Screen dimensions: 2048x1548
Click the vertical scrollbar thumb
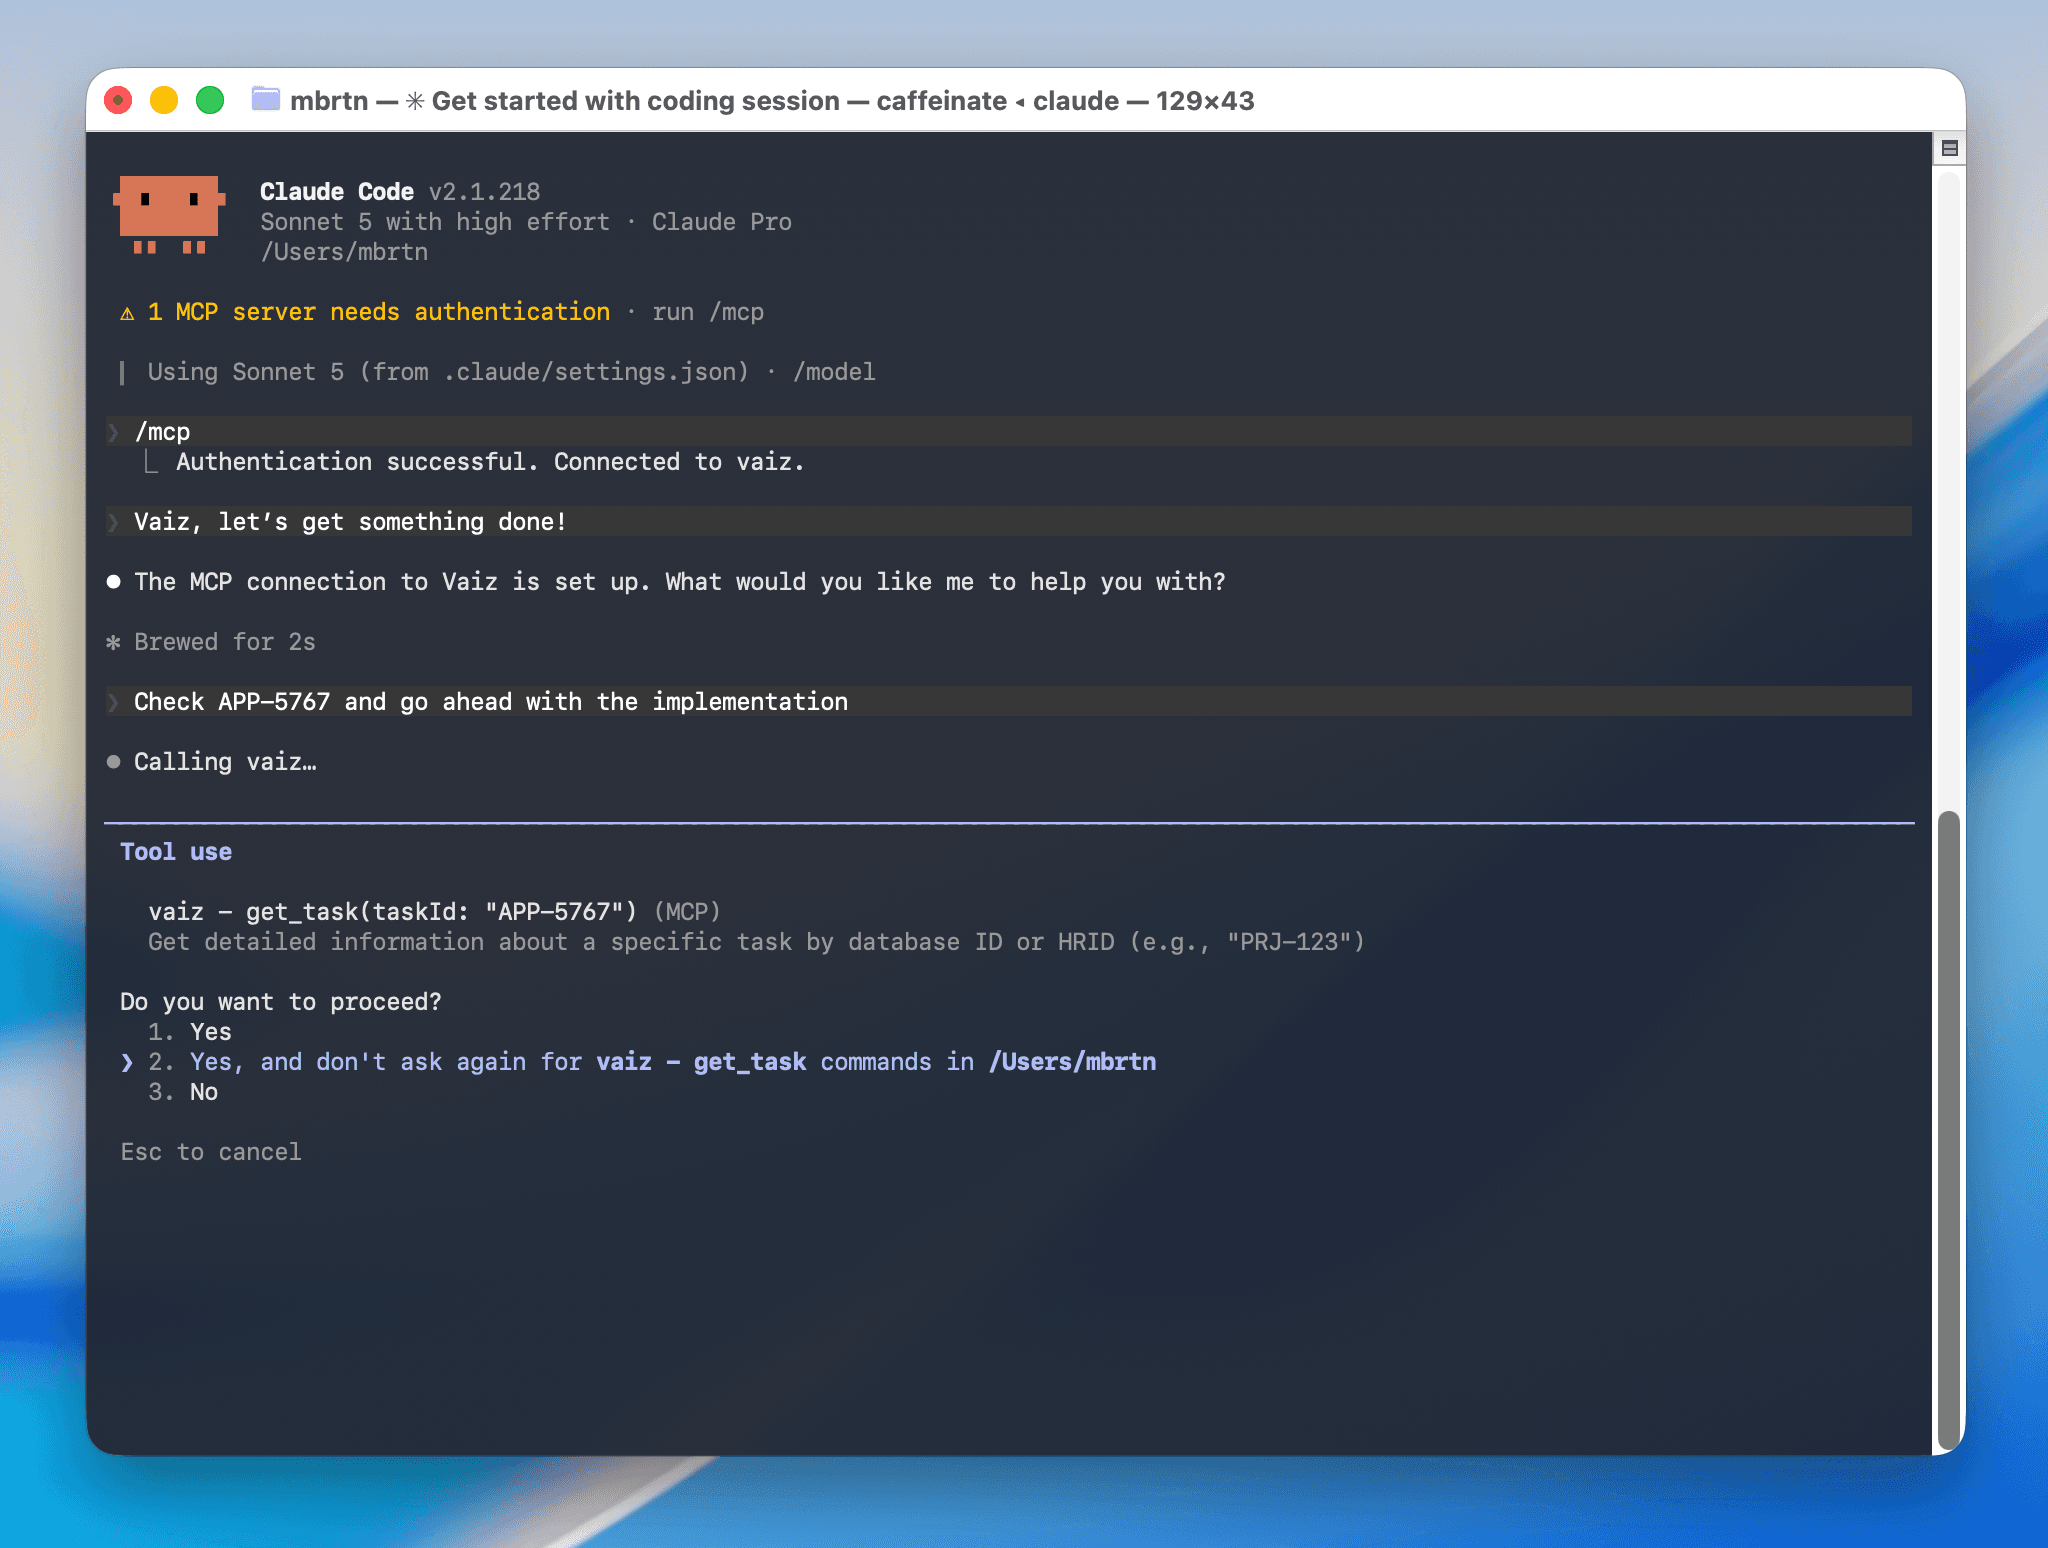point(1948,1130)
